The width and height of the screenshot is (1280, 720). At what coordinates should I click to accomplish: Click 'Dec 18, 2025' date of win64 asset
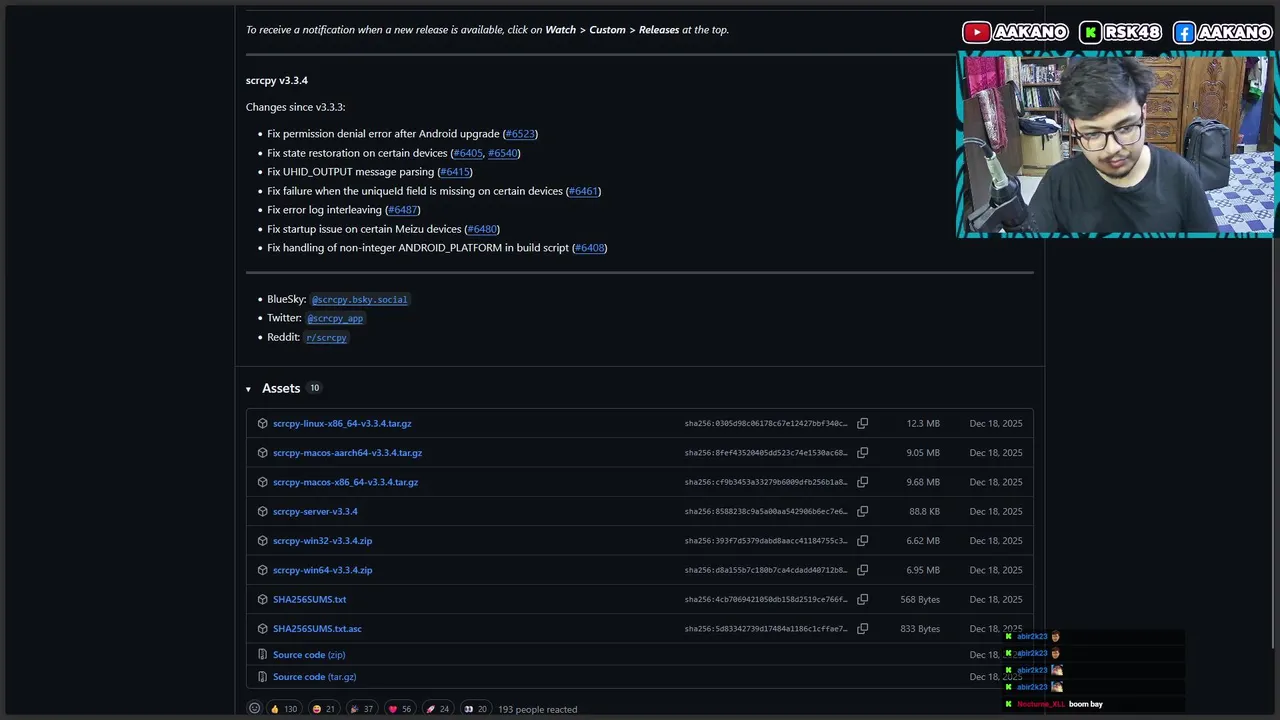pos(996,570)
